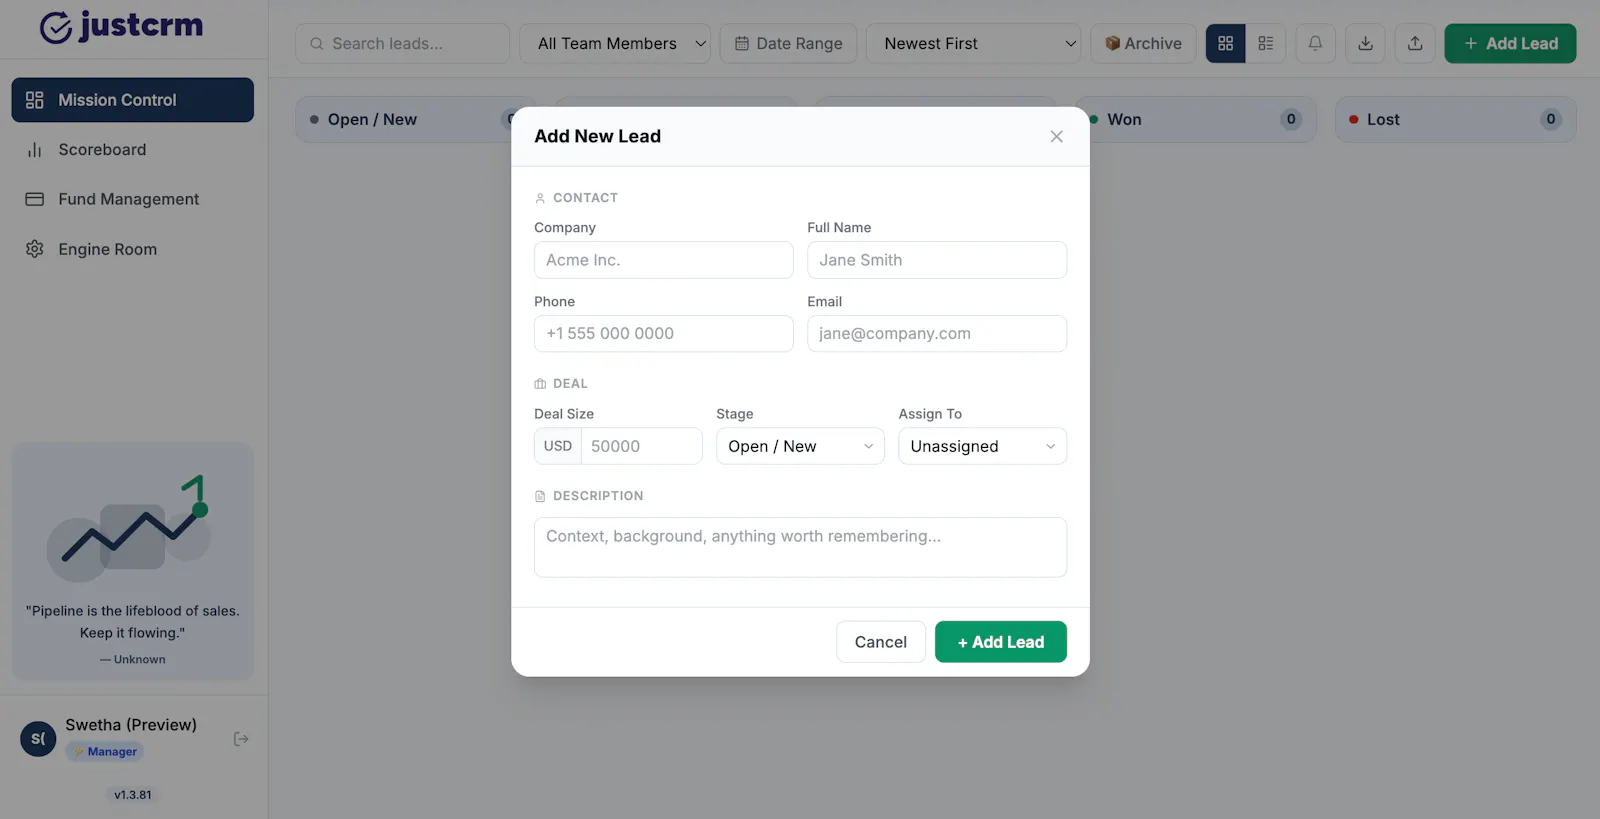
Task: Click the Manager role badge
Action: 105,752
